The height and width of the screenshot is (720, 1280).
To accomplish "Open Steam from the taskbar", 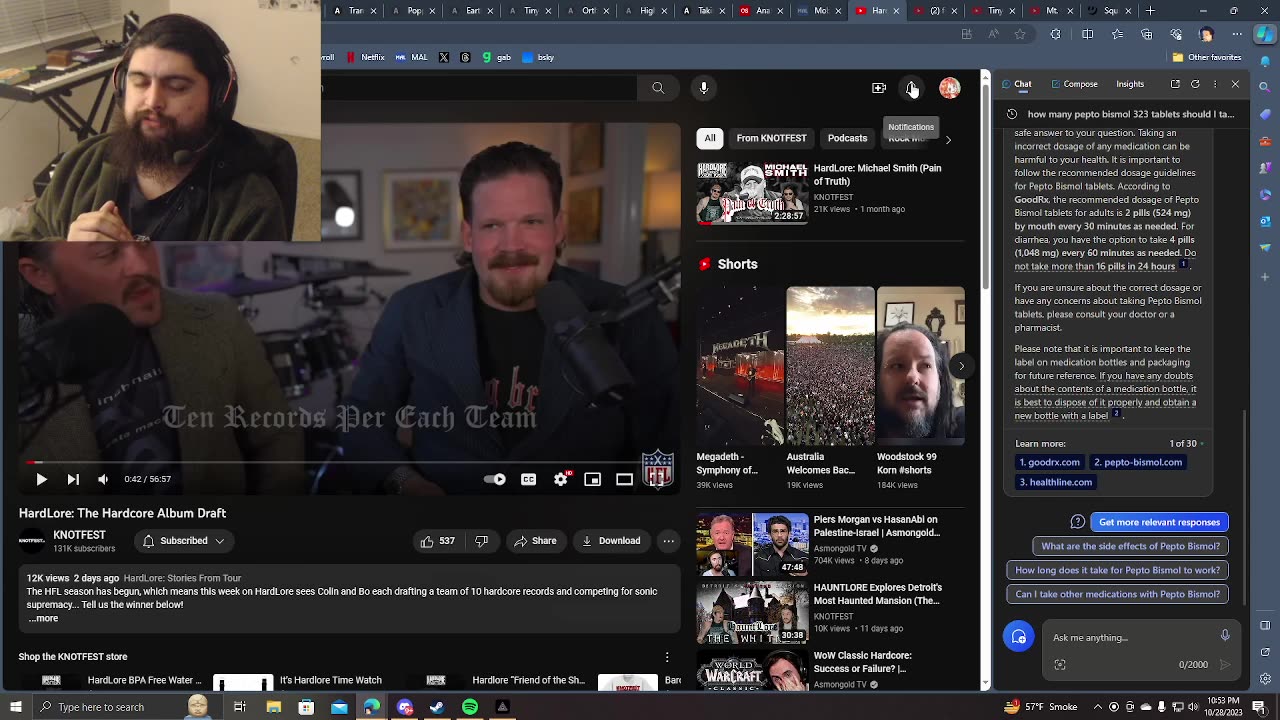I will coord(437,707).
